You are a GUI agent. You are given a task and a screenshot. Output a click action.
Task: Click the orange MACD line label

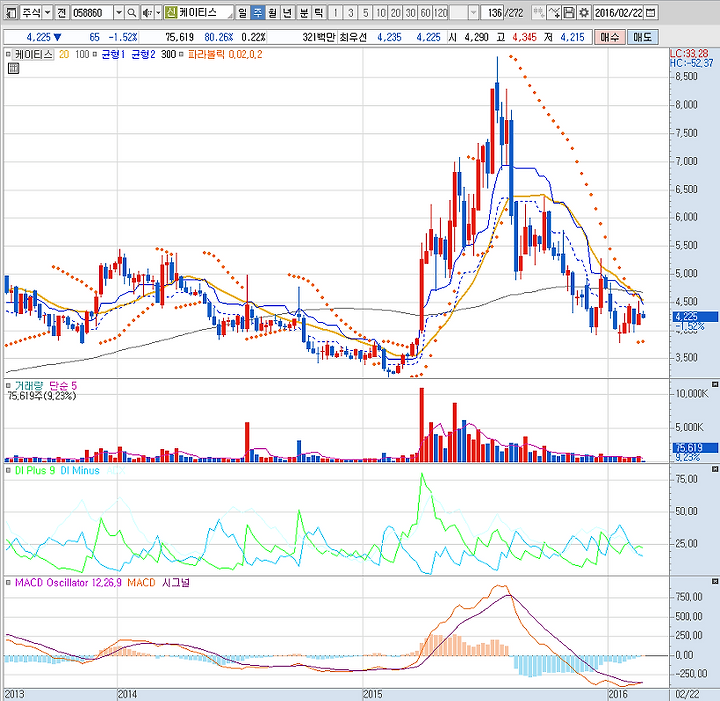pos(141,583)
